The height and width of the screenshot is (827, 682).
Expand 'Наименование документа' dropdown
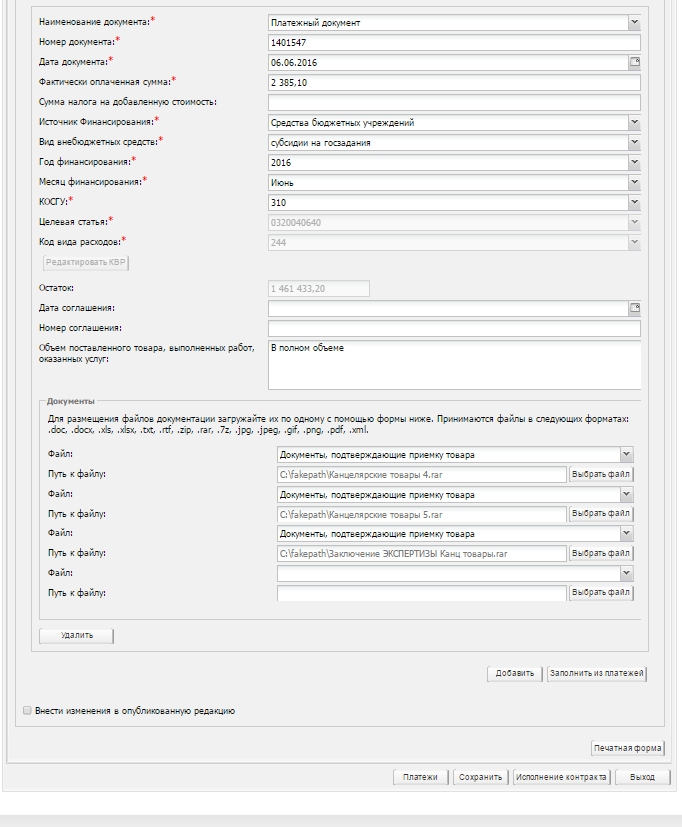pyautogui.click(x=633, y=21)
